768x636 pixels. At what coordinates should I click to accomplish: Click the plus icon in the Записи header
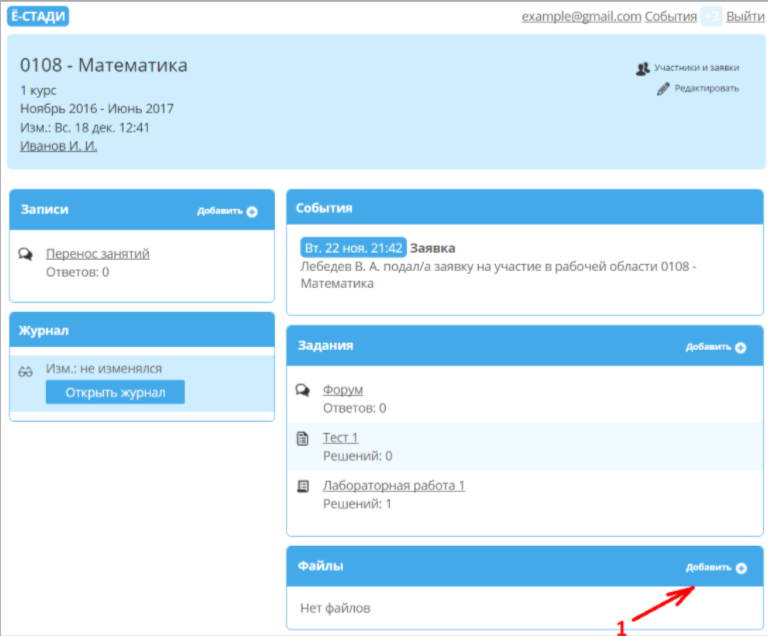coord(252,212)
